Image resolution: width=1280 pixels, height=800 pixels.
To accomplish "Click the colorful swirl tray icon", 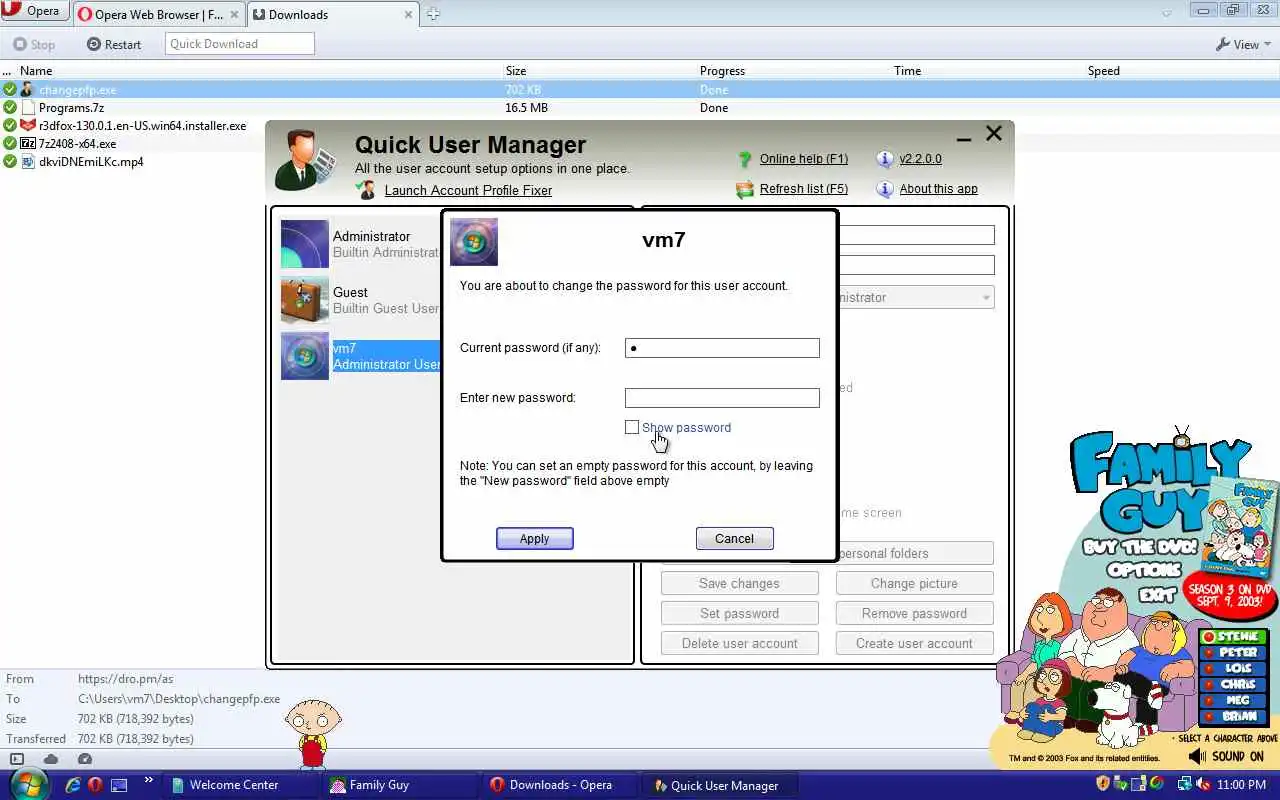I will pyautogui.click(x=1156, y=784).
